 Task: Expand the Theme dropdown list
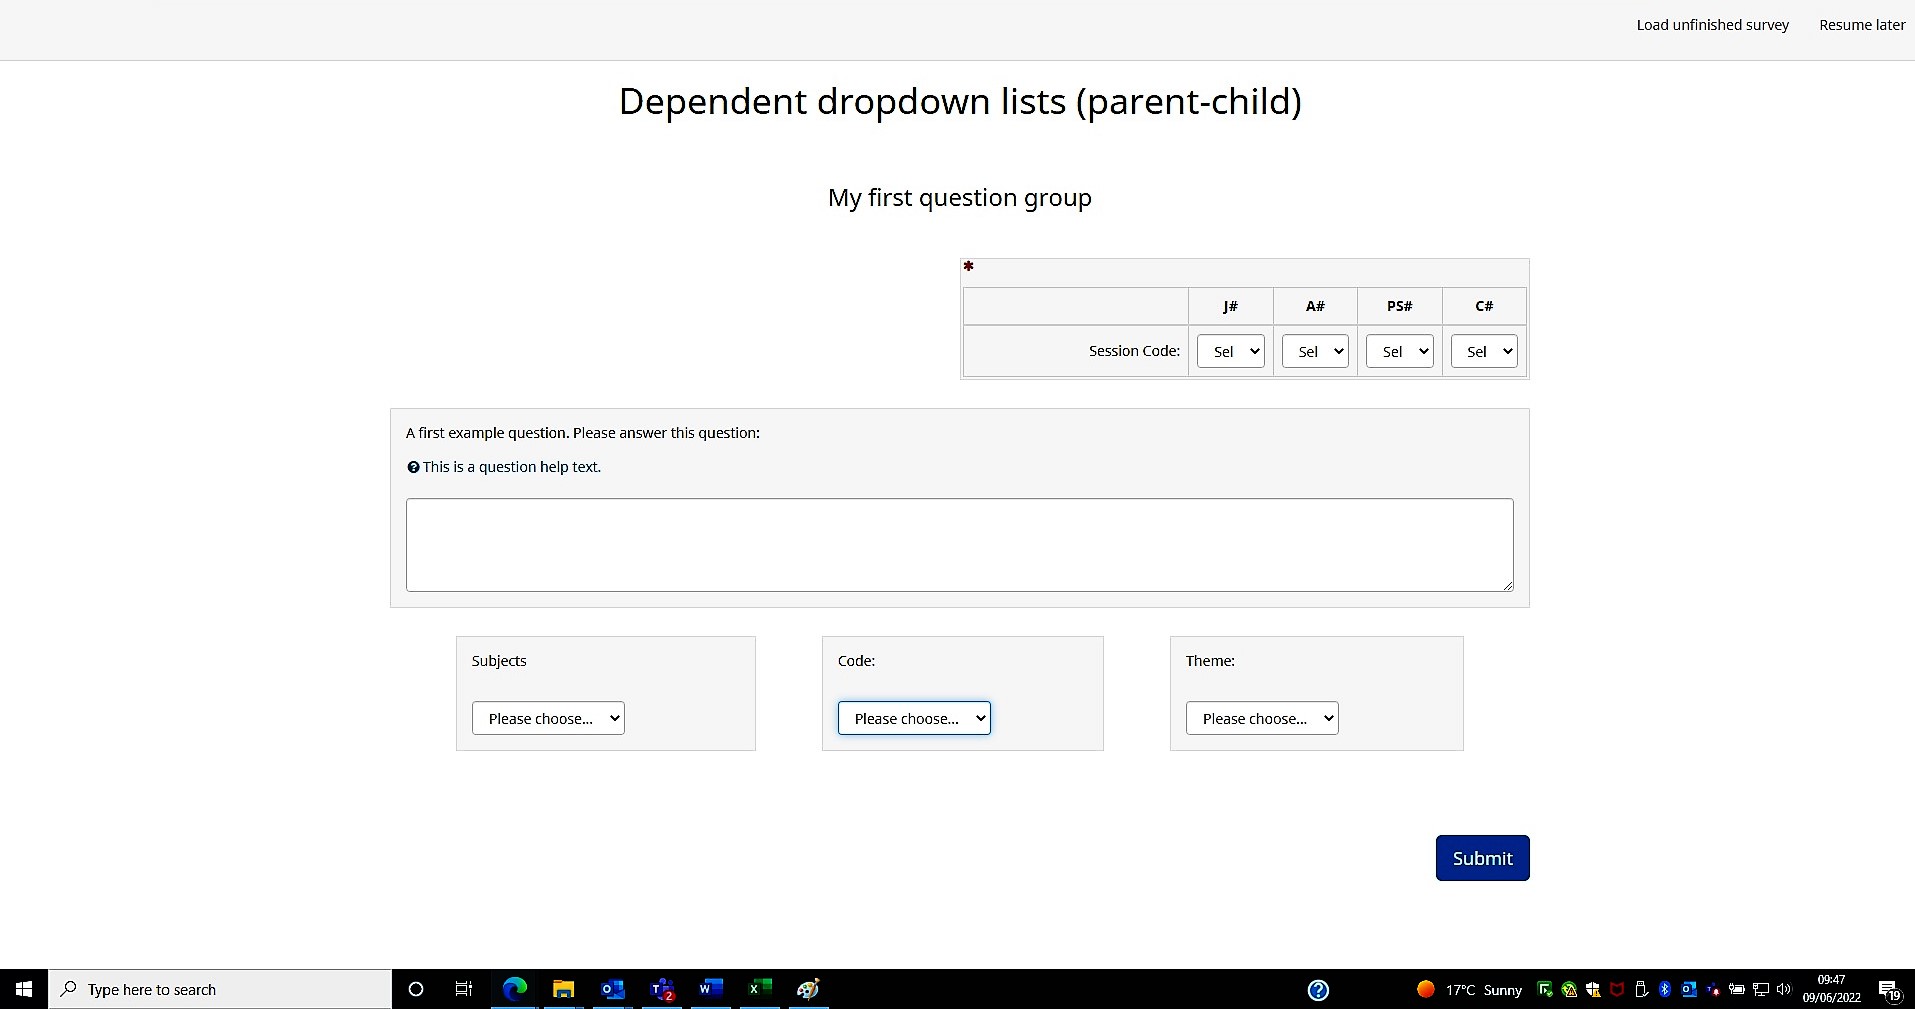(1261, 718)
